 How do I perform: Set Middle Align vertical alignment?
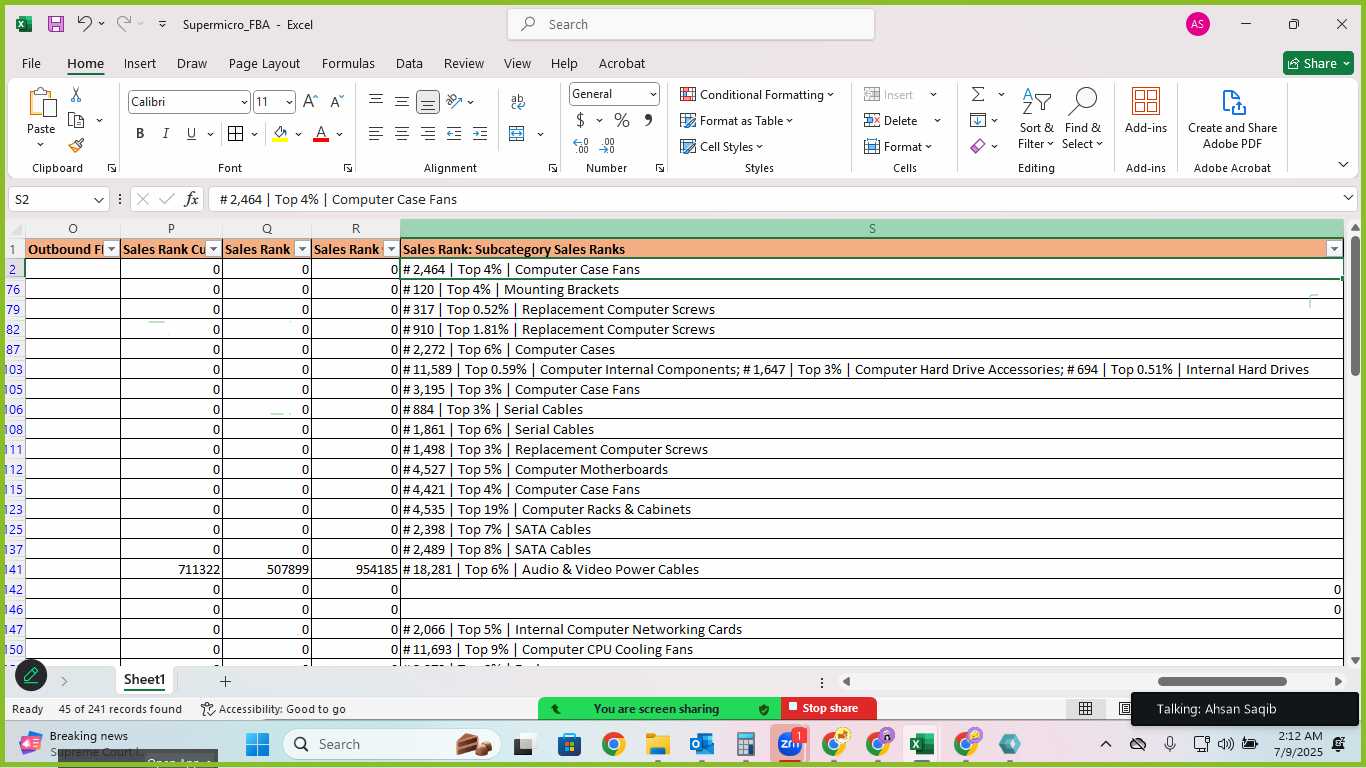coord(401,102)
